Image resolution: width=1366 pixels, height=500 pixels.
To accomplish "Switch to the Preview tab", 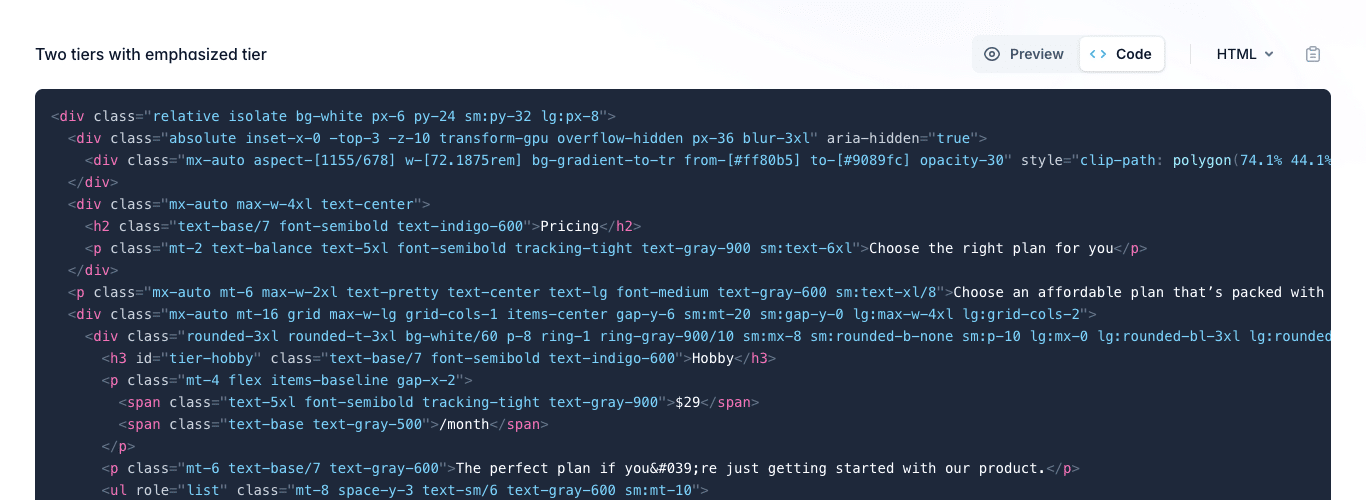I will [1036, 54].
